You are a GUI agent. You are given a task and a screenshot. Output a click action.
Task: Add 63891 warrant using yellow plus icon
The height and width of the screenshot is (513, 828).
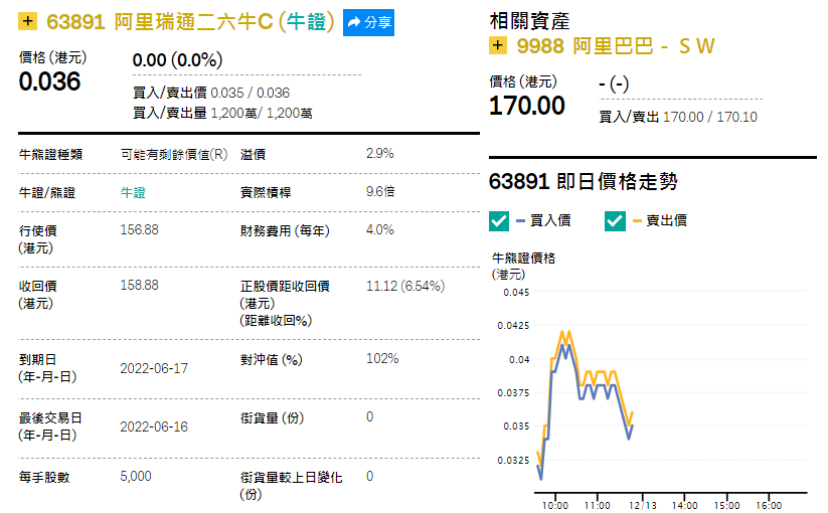(x=27, y=21)
